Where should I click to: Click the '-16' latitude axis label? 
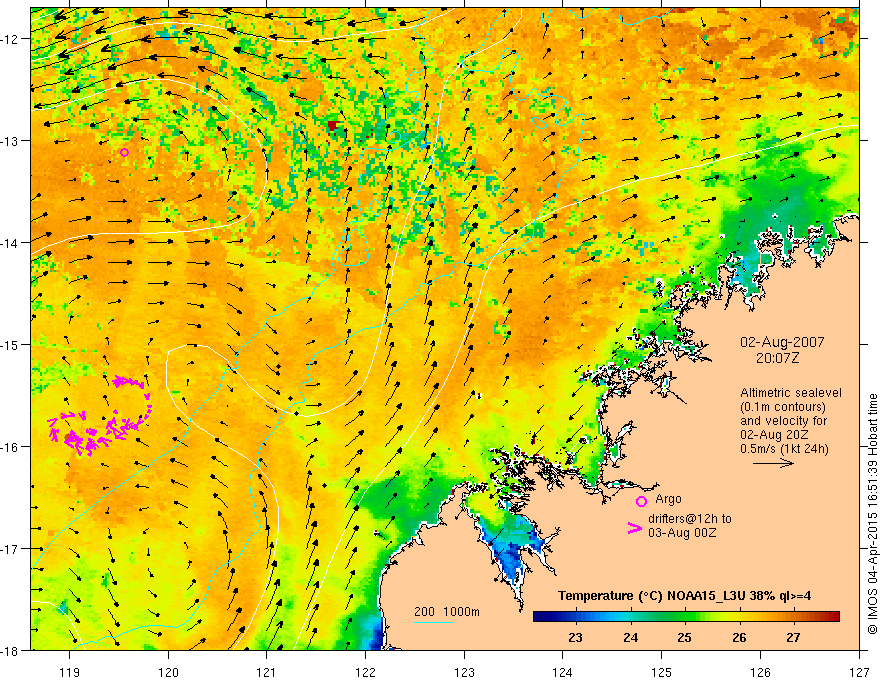point(10,447)
